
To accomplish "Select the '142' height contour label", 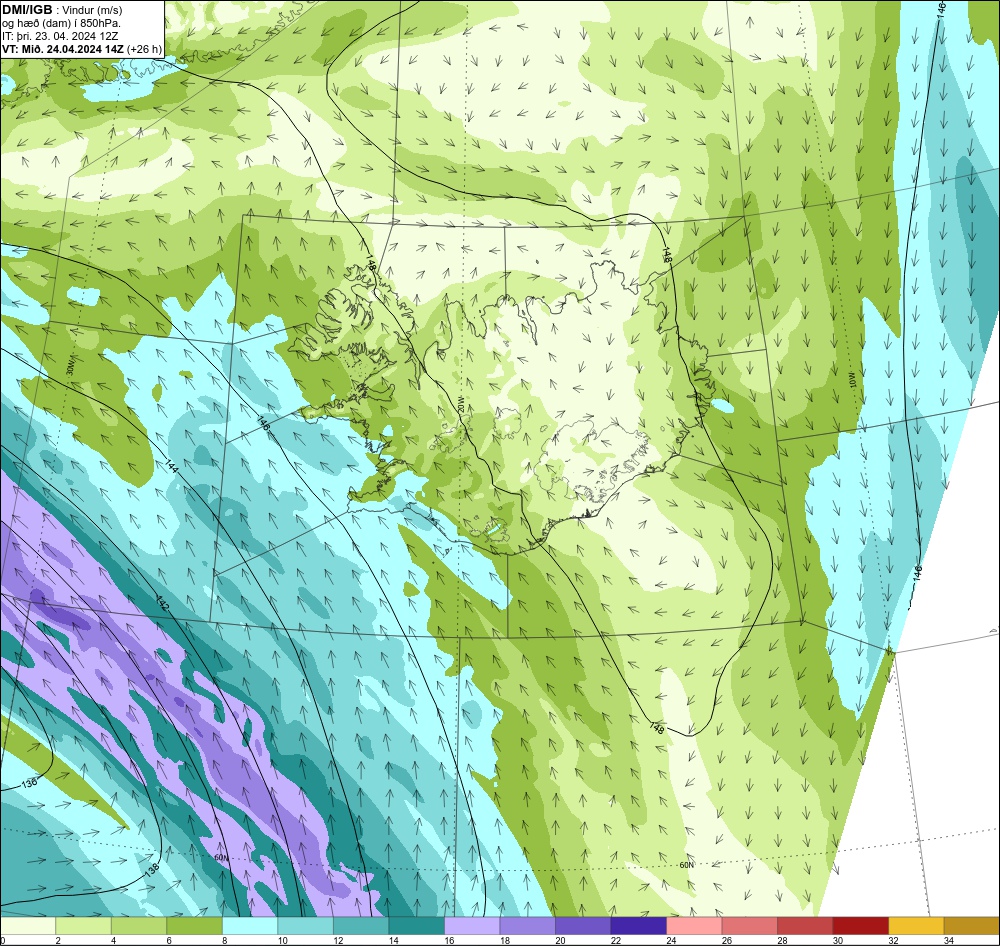I will pyautogui.click(x=163, y=603).
